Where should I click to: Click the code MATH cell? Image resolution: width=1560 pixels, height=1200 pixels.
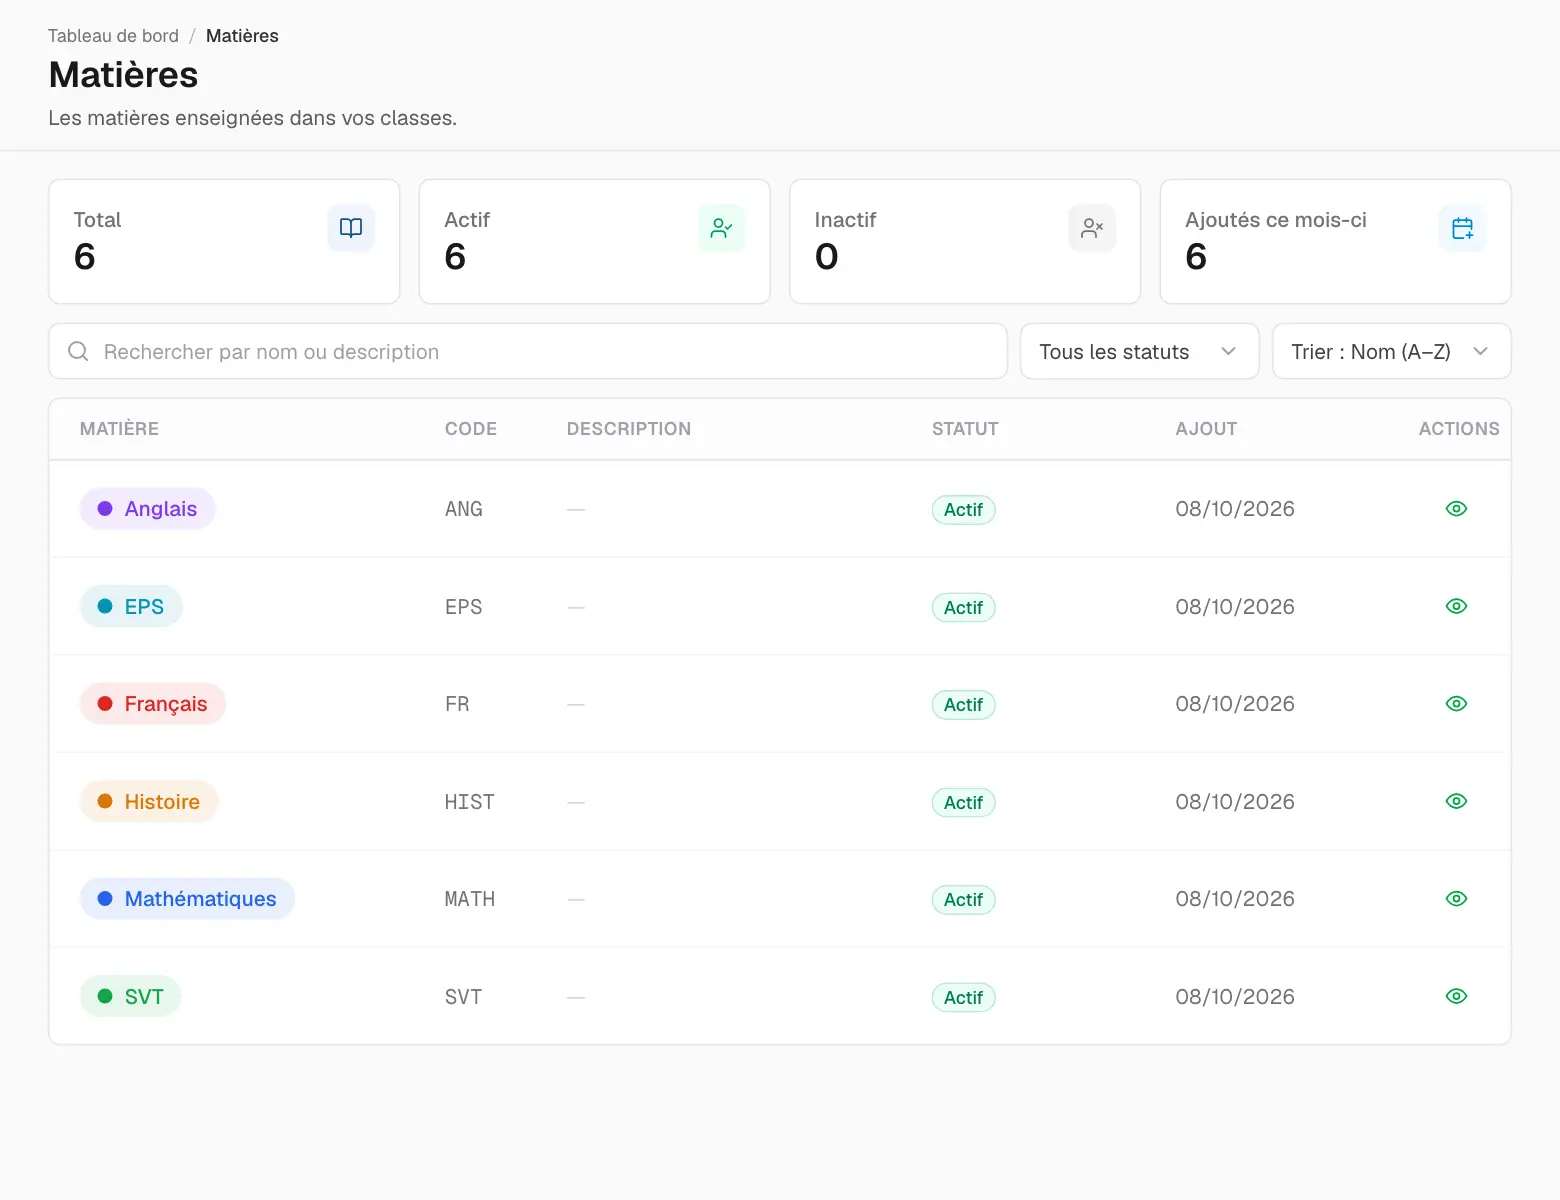pos(470,899)
